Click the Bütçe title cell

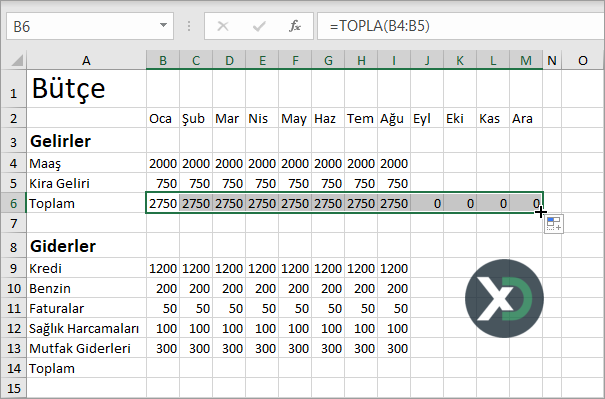point(86,89)
